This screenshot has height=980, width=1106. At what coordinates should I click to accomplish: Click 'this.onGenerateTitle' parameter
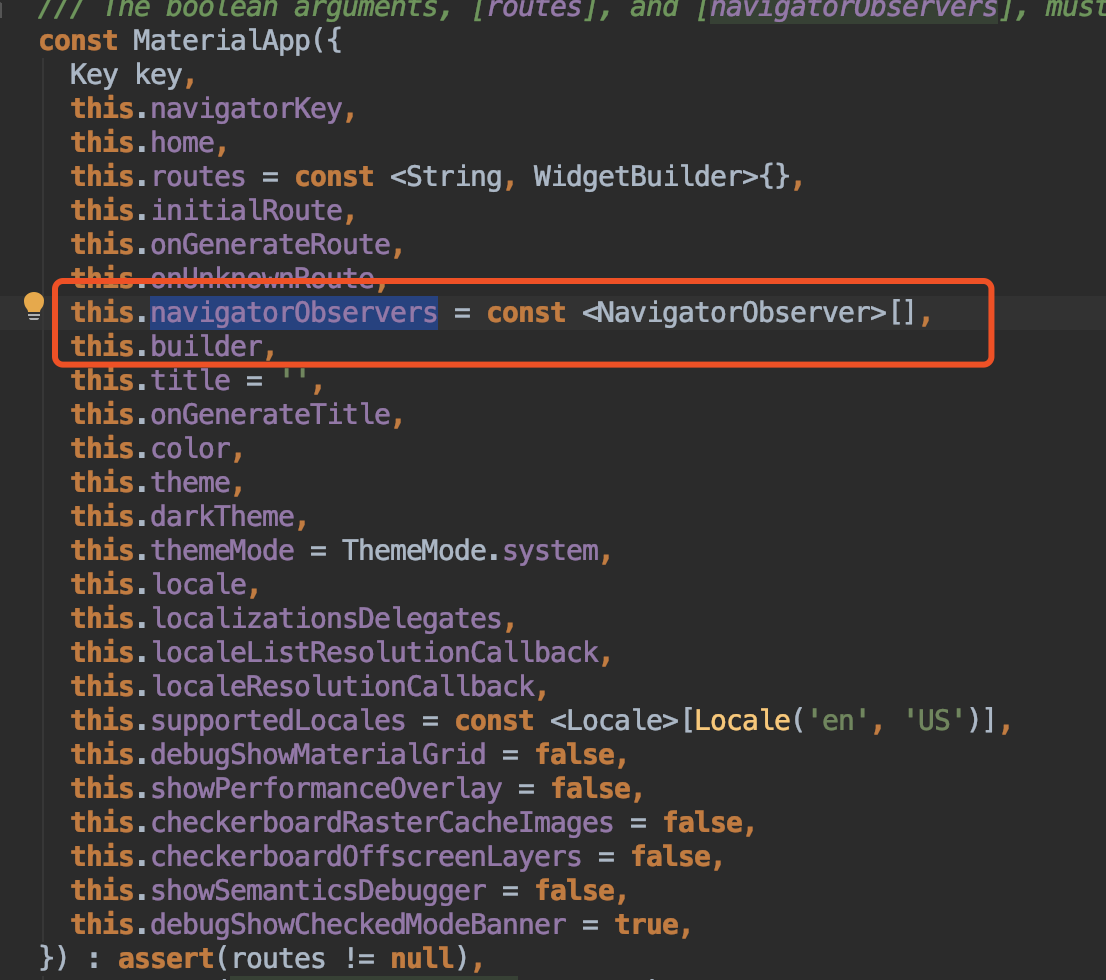(x=236, y=414)
